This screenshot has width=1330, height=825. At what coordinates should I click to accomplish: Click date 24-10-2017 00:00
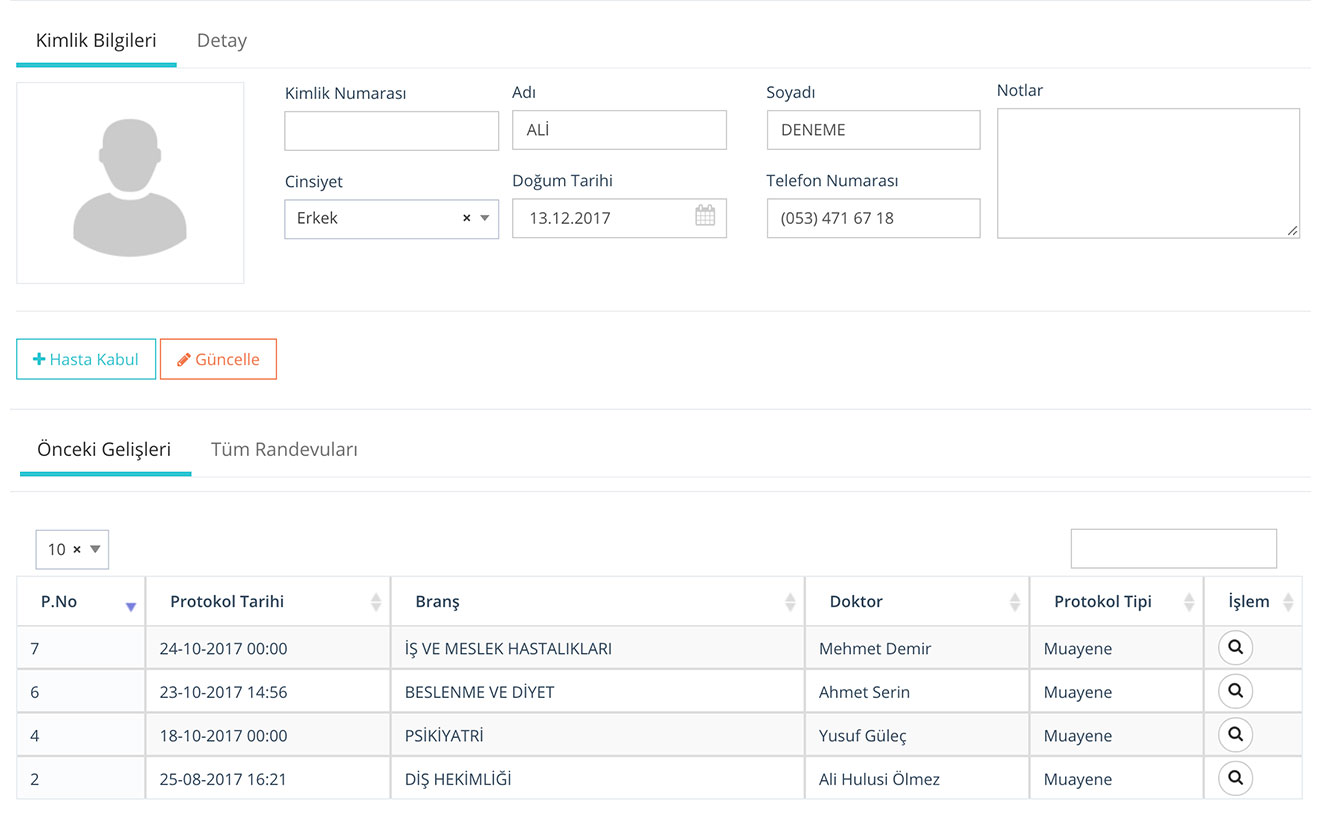(223, 649)
